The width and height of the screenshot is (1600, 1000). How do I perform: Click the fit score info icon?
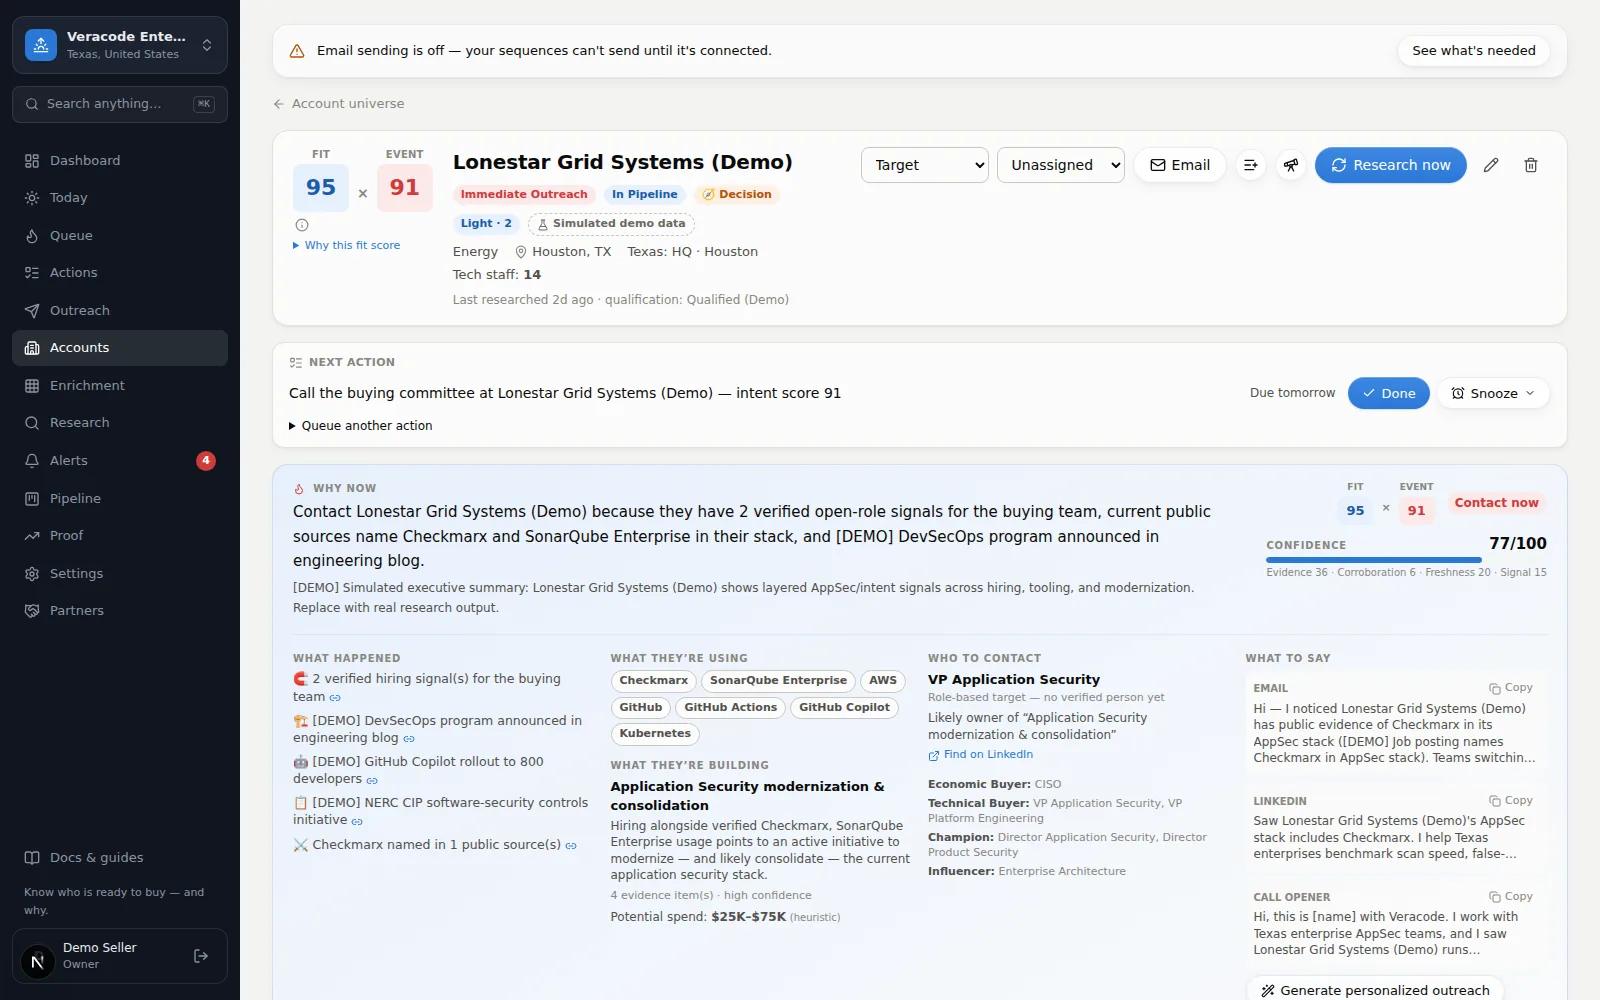[302, 225]
